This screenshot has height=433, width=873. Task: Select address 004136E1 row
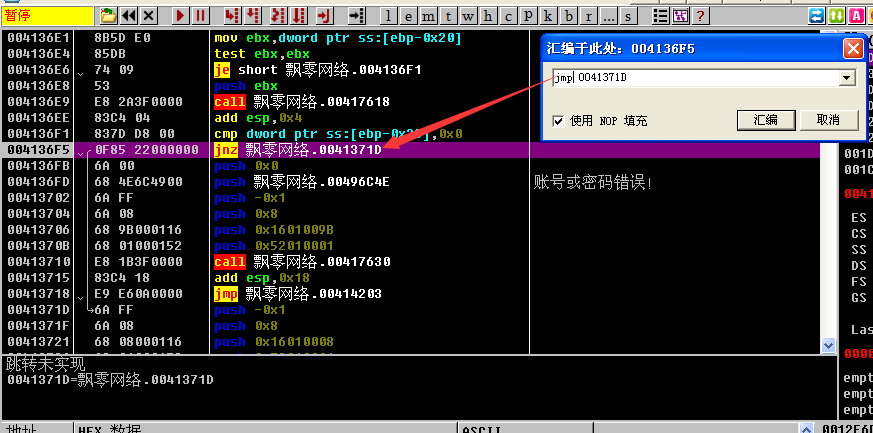(38, 38)
